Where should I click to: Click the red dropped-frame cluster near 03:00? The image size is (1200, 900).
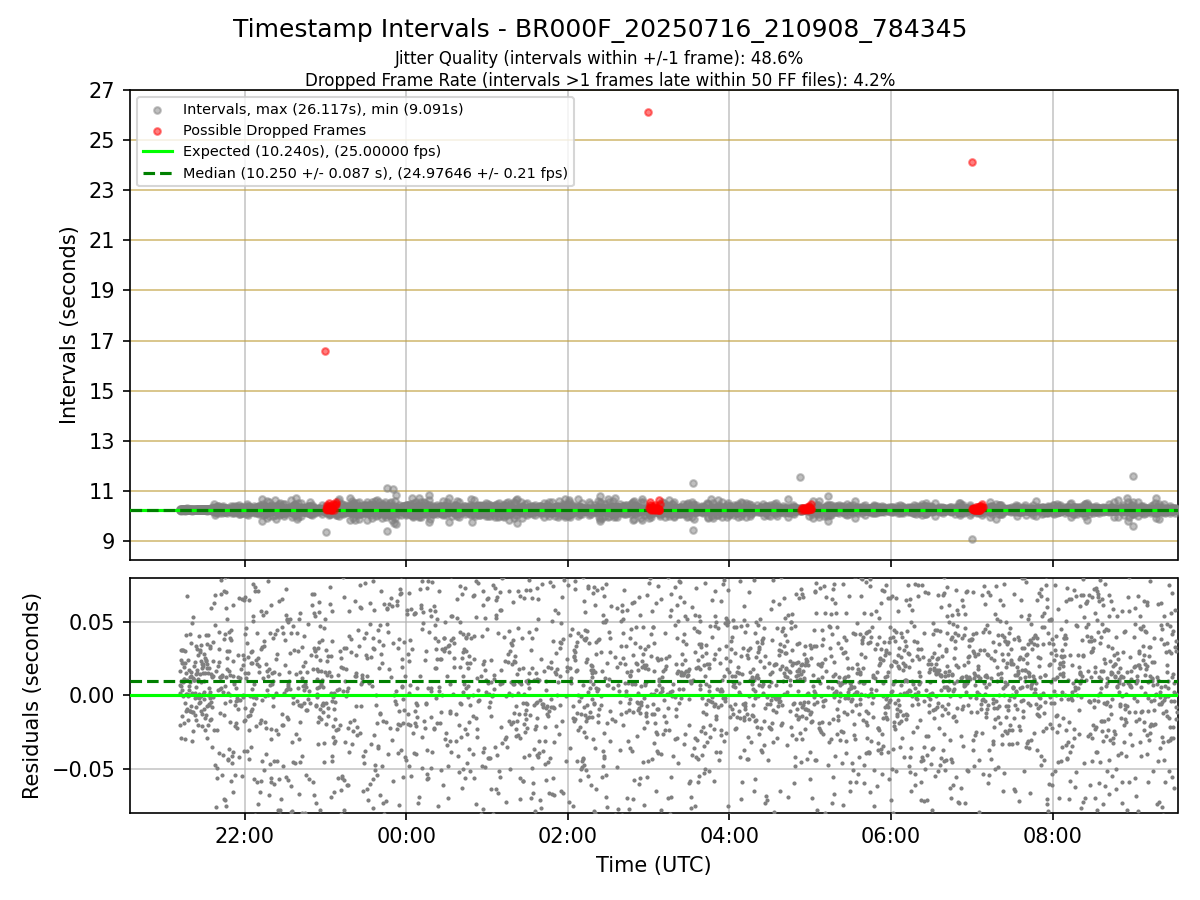[654, 507]
